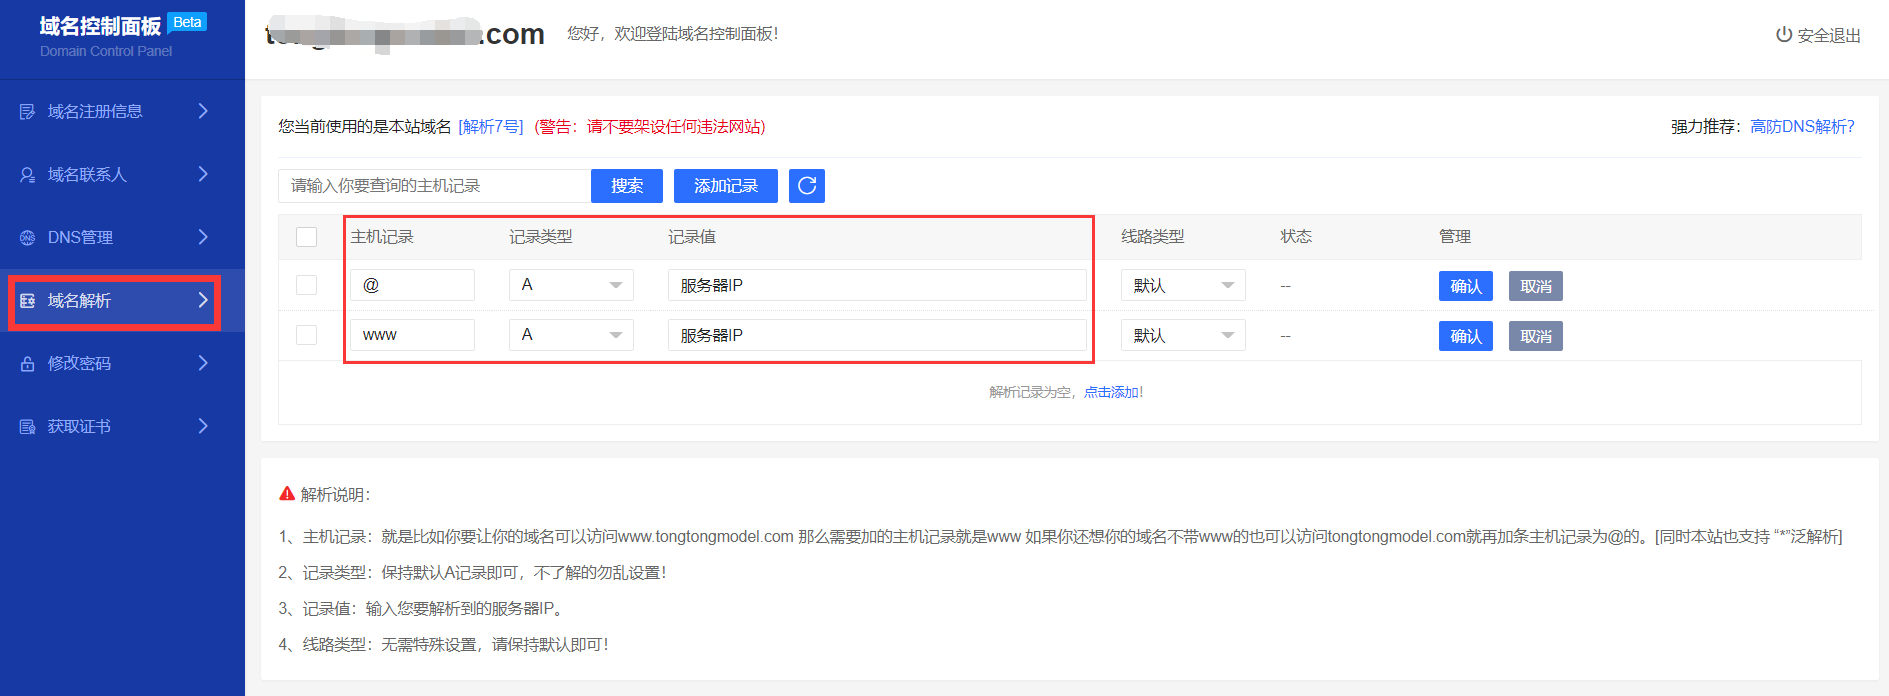1889x696 pixels.
Task: Click the 修改密码 lock icon
Action: (x=27, y=363)
